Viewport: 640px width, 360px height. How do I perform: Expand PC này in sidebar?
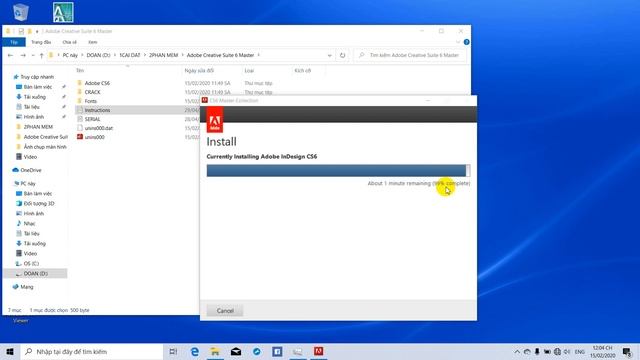(x=28, y=183)
